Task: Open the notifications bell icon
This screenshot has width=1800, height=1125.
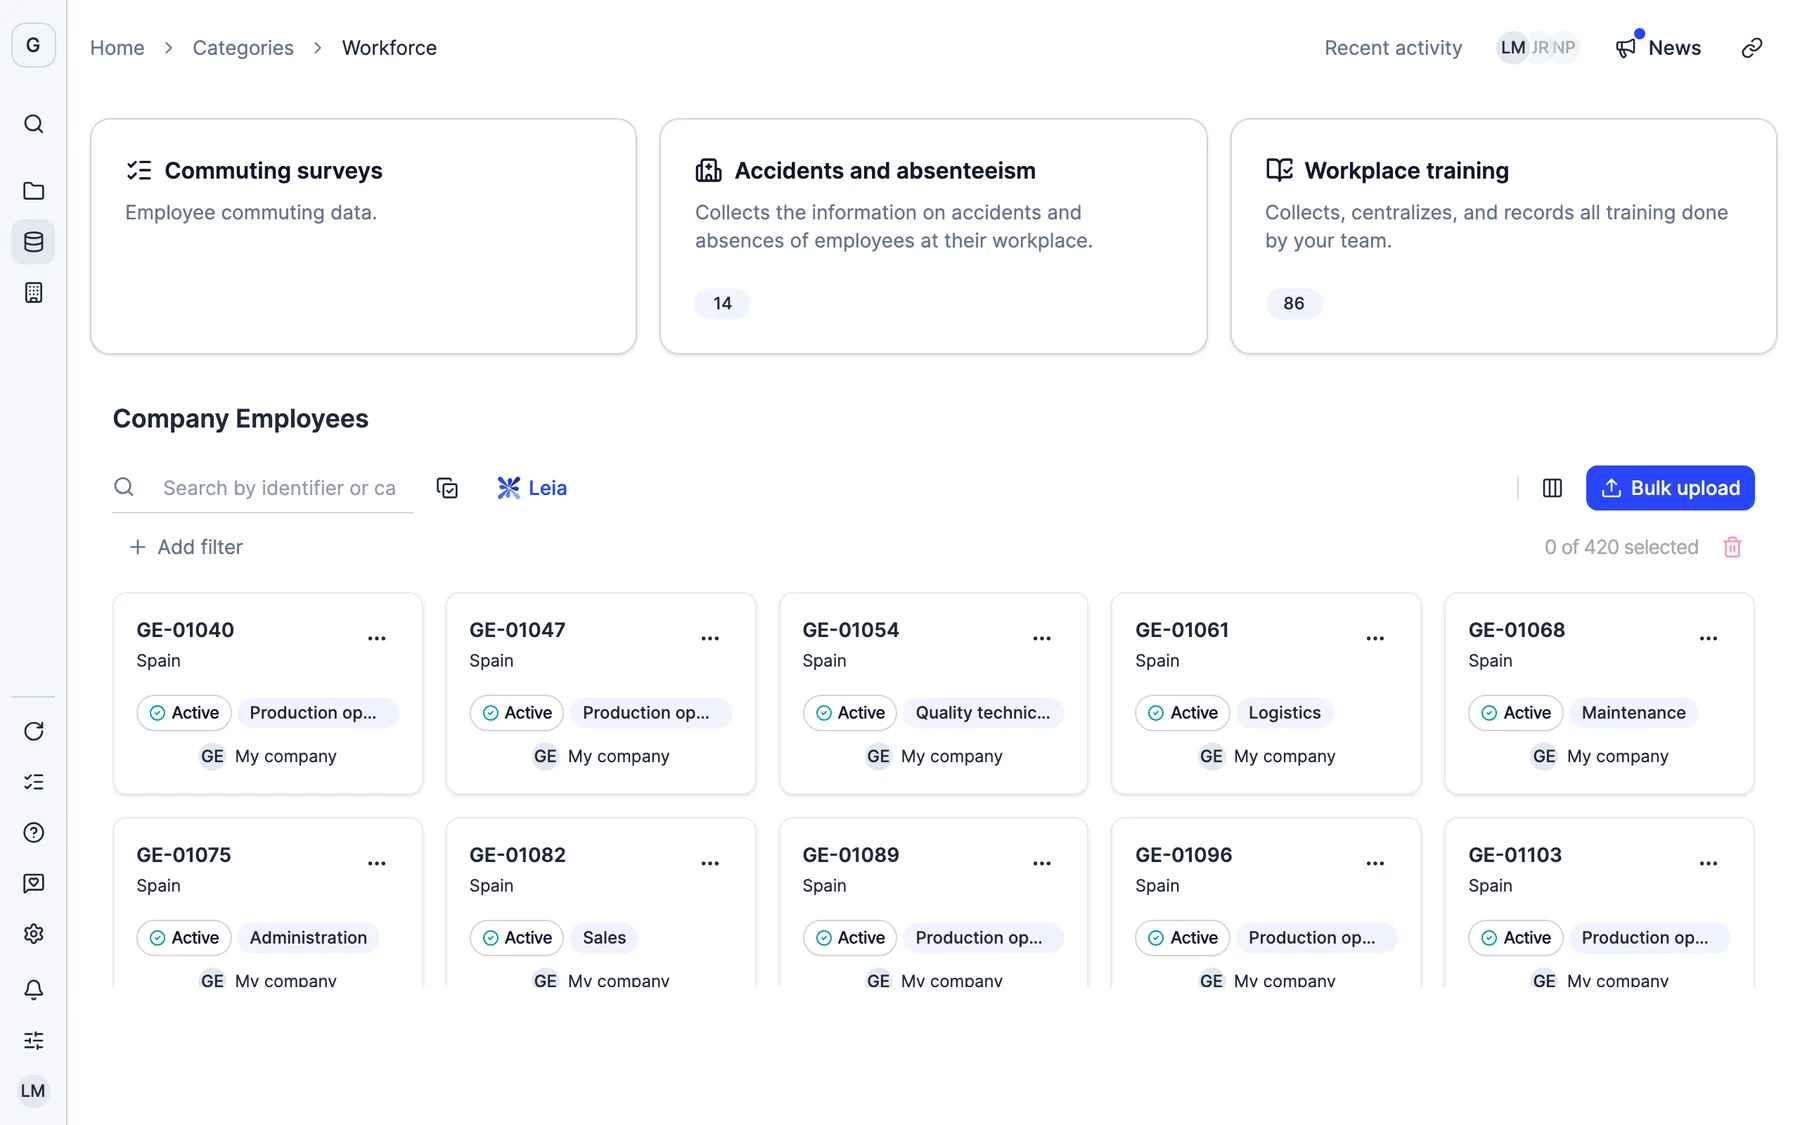Action: click(x=33, y=990)
